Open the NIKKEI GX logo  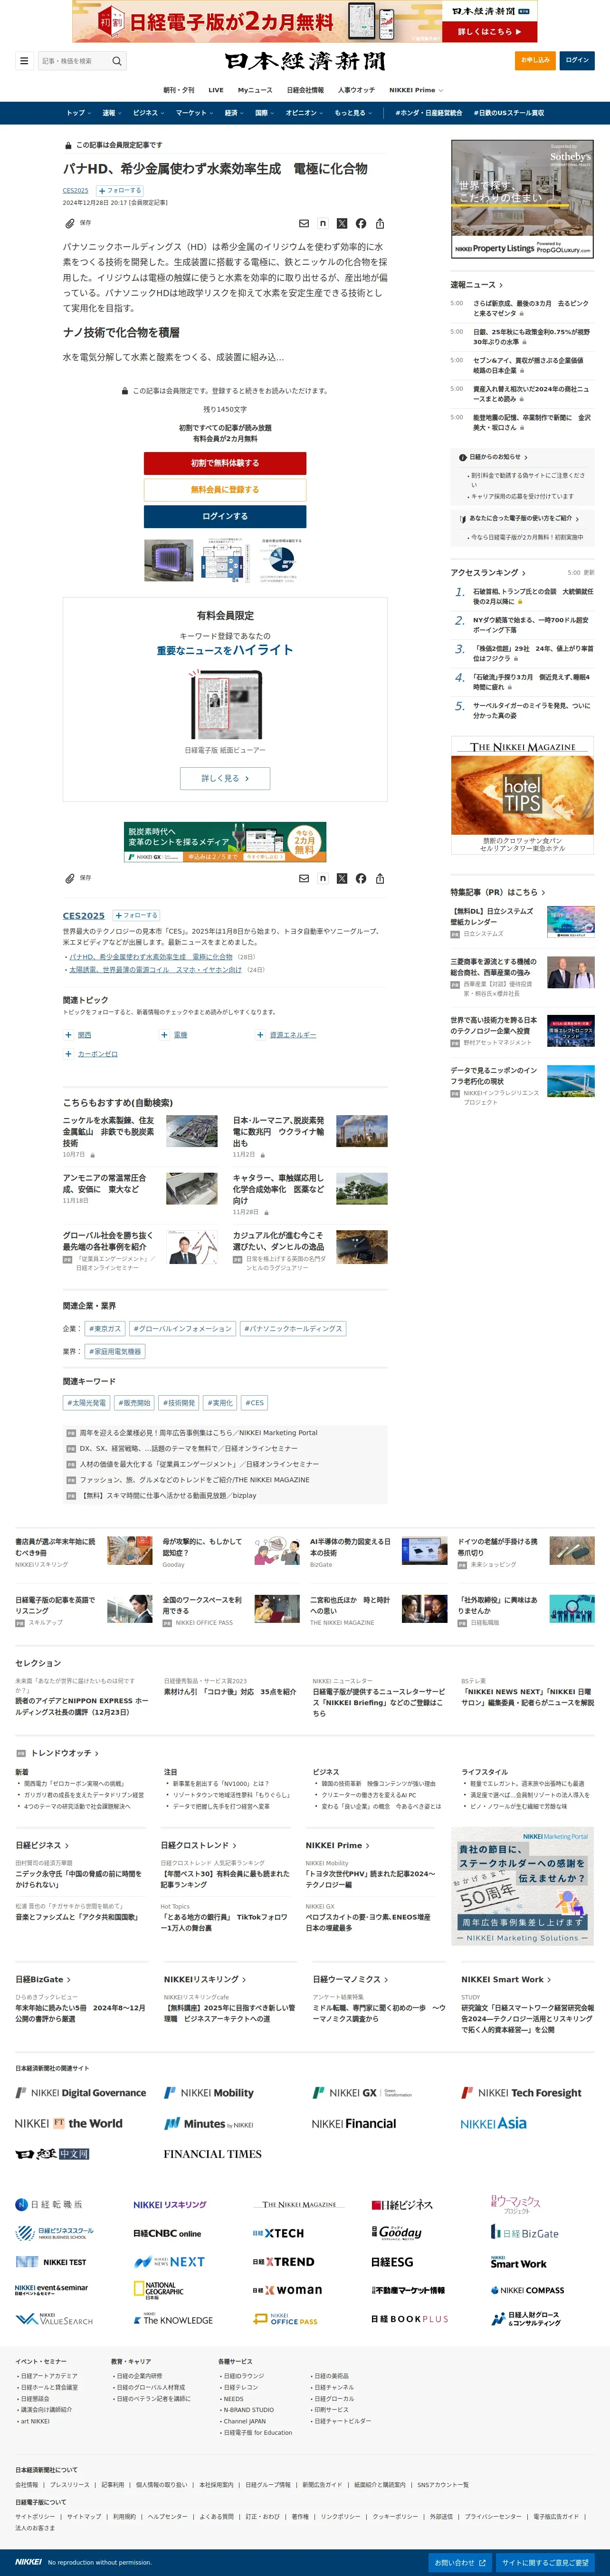coord(361,2092)
